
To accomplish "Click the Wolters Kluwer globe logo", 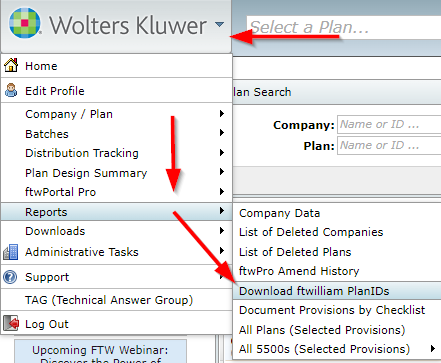I will 25,23.
